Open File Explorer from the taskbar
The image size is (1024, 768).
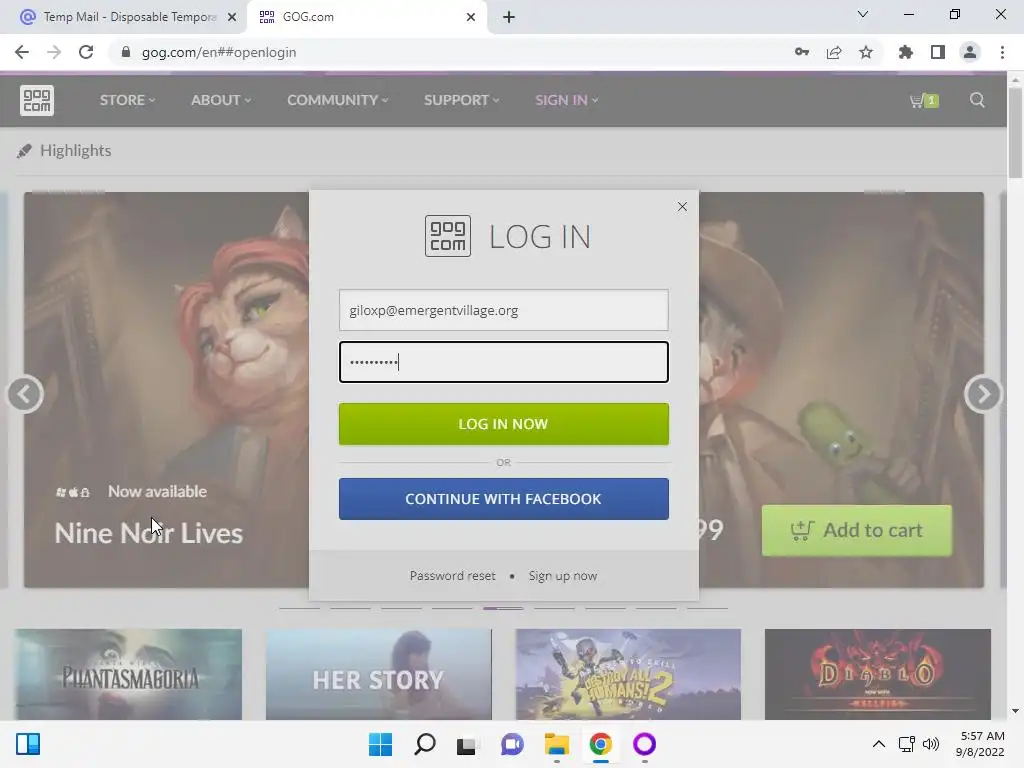pos(556,744)
